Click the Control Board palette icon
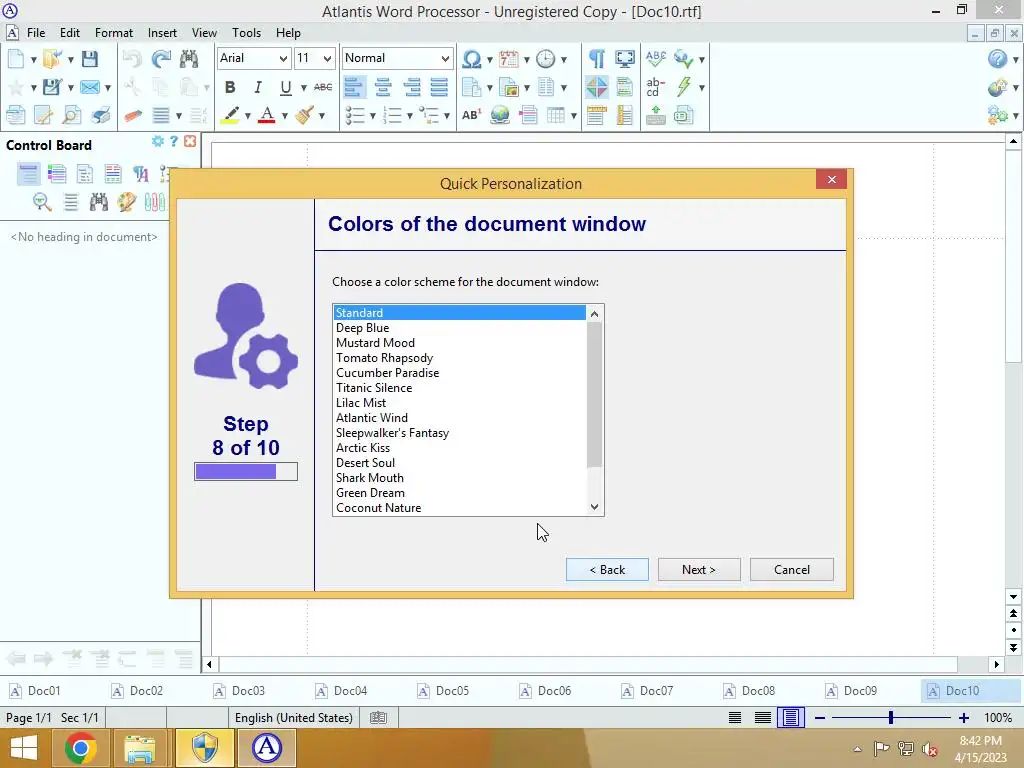This screenshot has width=1024, height=768. [127, 202]
